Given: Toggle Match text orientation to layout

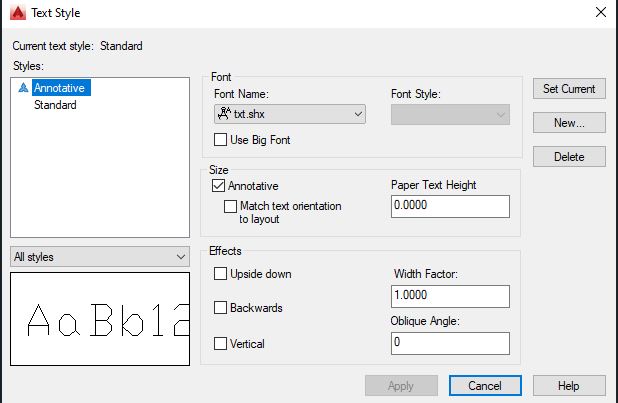Looking at the screenshot, I should point(230,206).
